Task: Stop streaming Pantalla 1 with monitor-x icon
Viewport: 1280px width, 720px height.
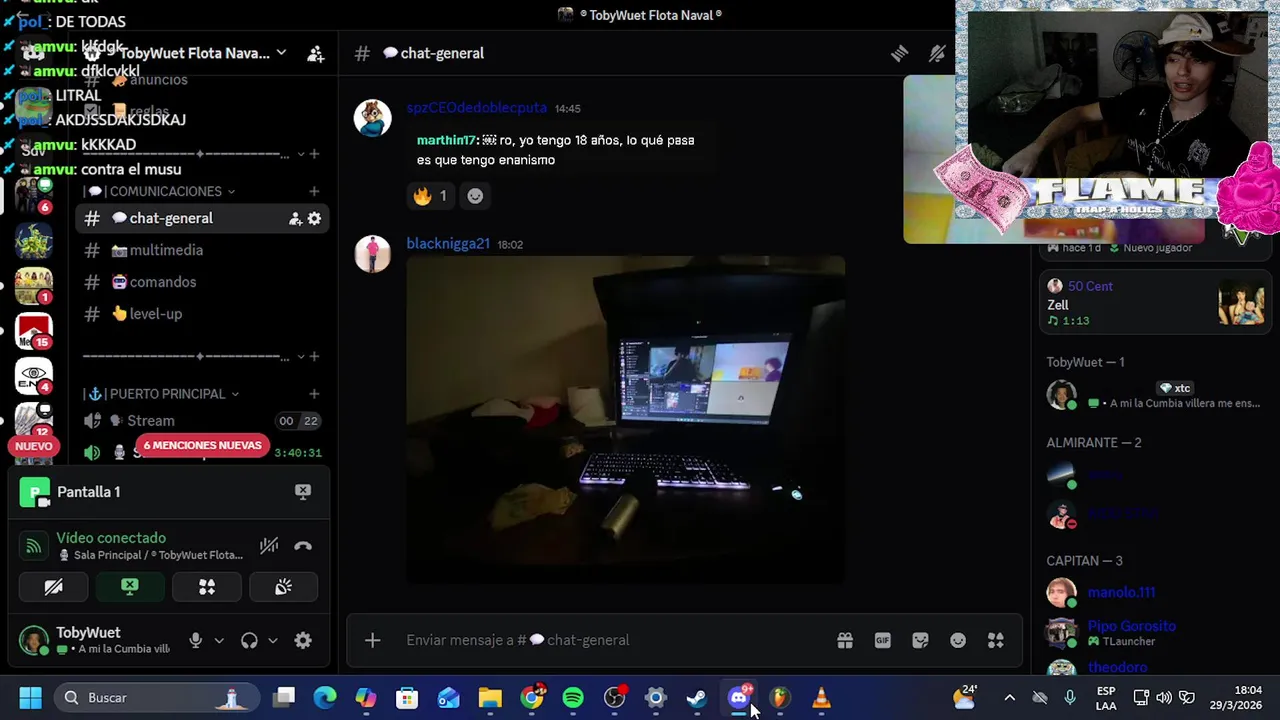Action: pos(303,491)
